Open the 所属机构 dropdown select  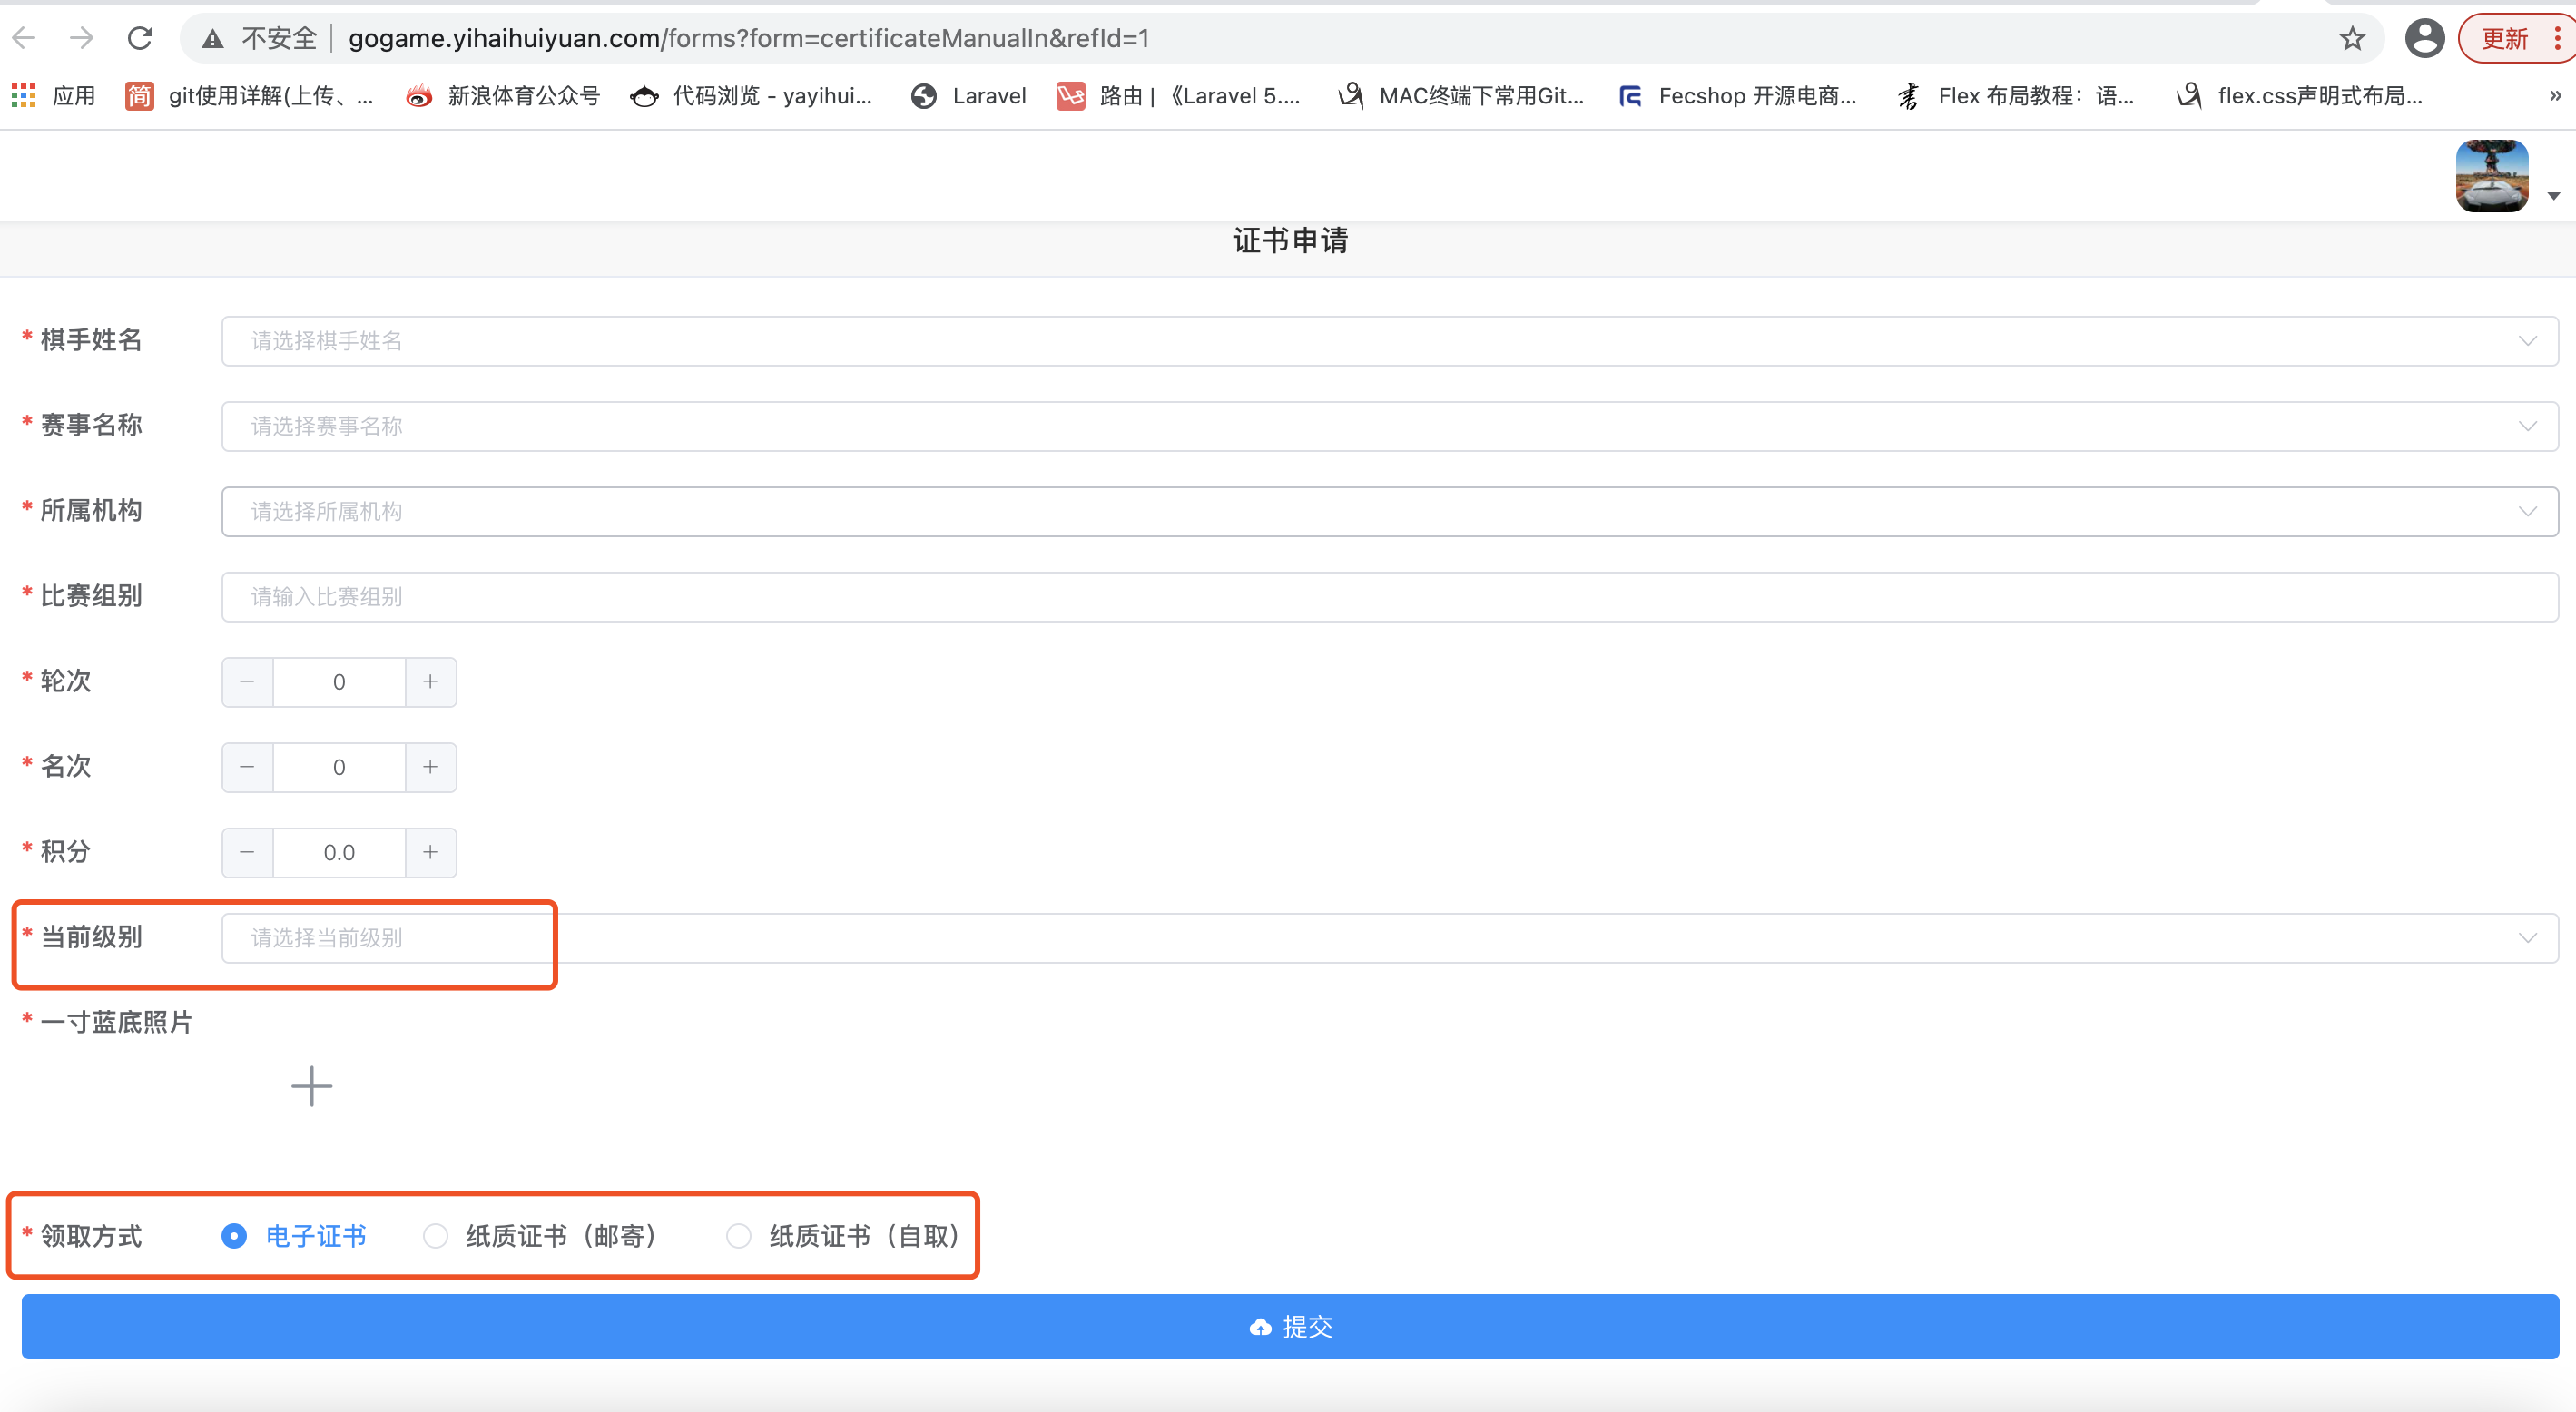(x=1390, y=512)
